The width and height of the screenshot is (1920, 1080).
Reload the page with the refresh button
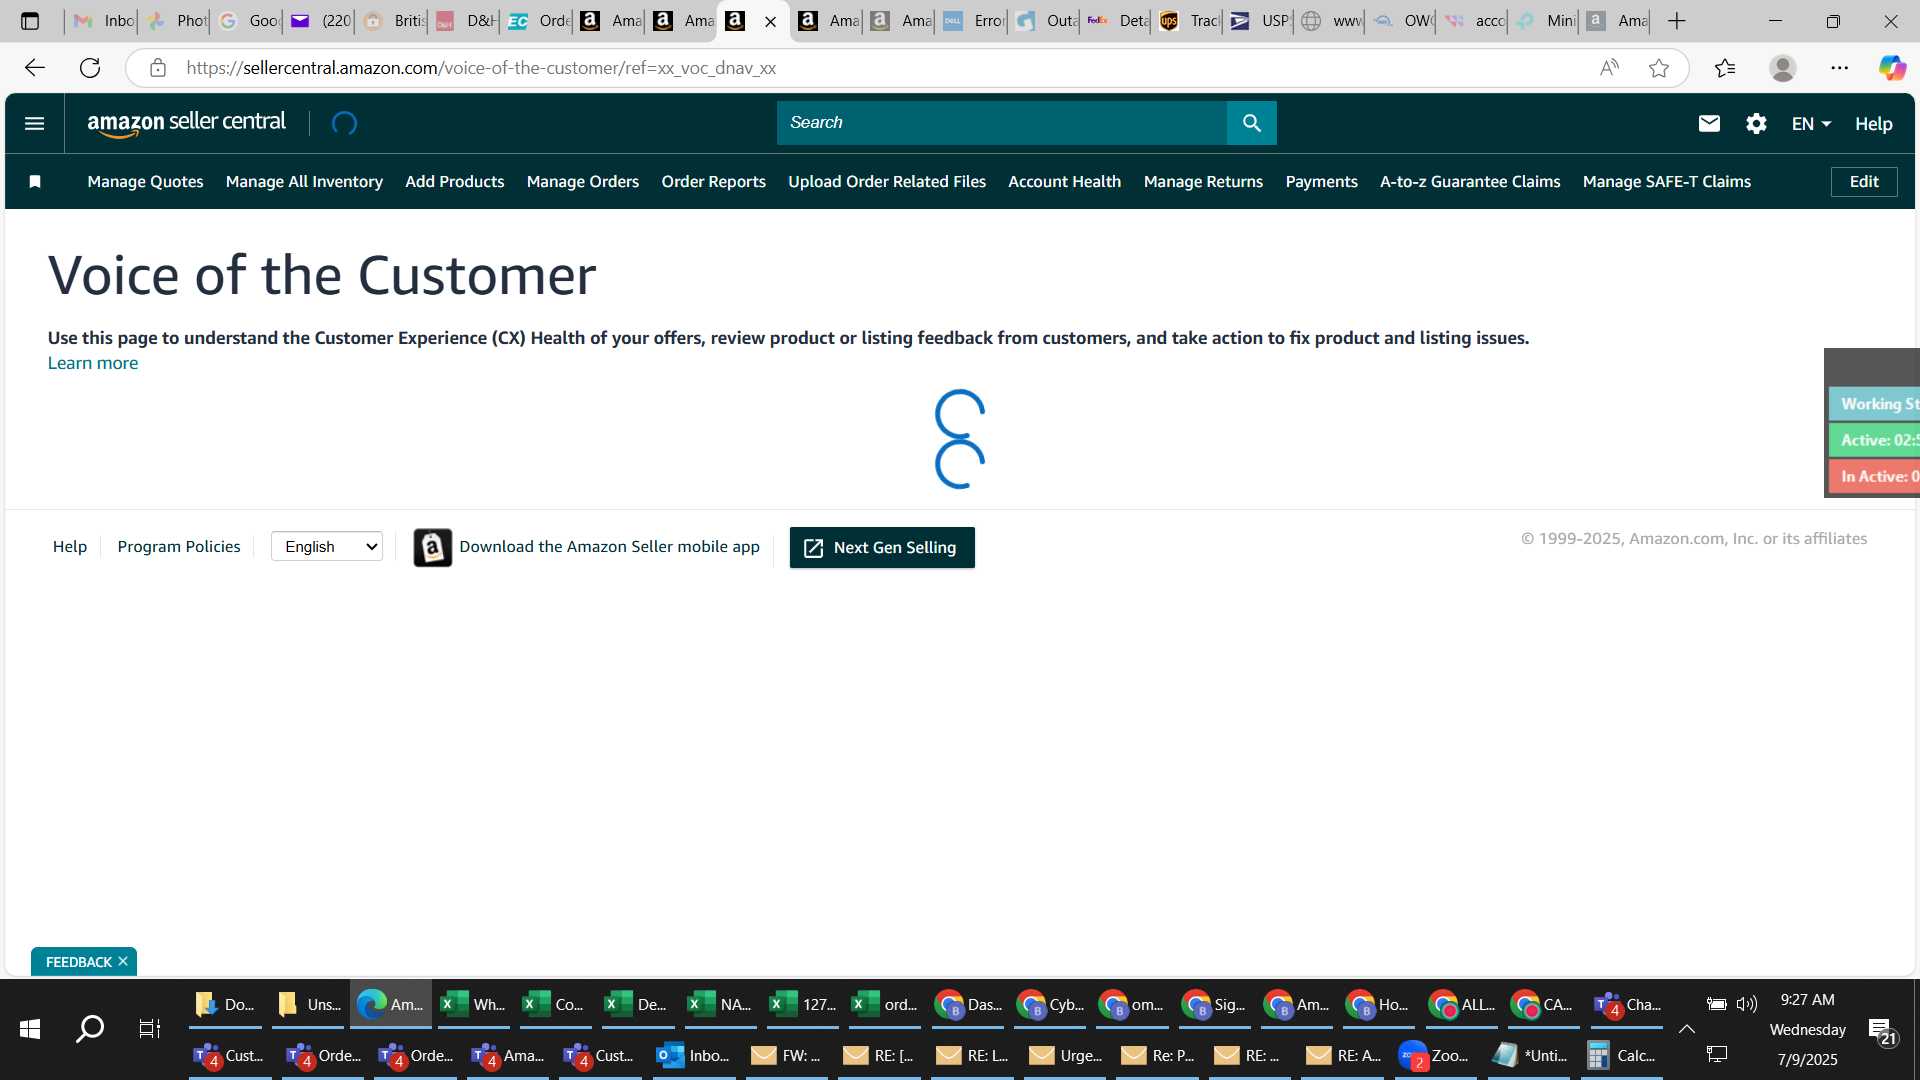[x=90, y=68]
